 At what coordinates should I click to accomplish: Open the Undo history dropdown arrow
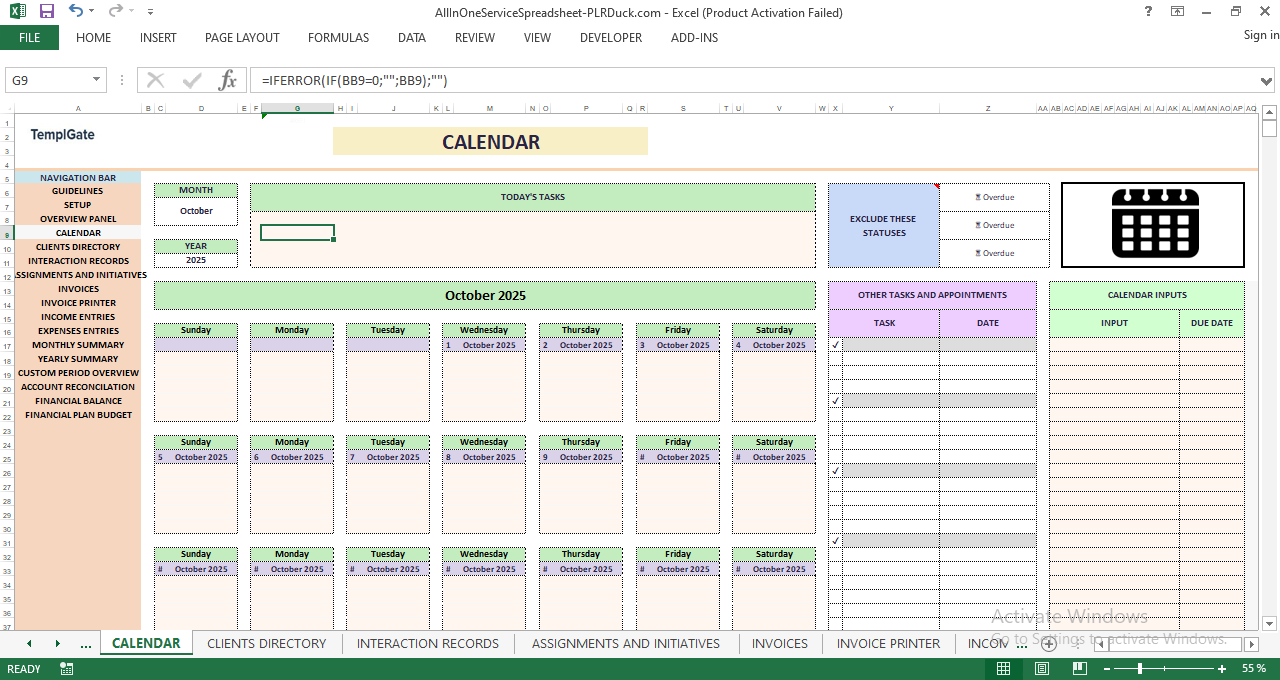[x=91, y=12]
